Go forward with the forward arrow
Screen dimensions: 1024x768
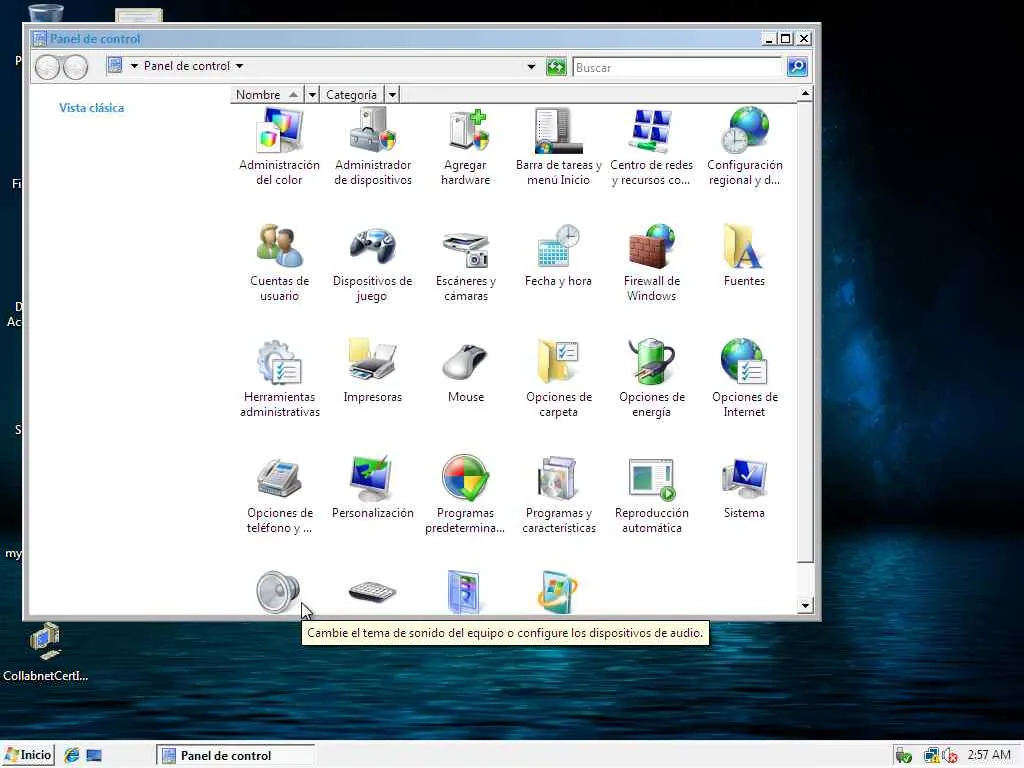point(76,67)
